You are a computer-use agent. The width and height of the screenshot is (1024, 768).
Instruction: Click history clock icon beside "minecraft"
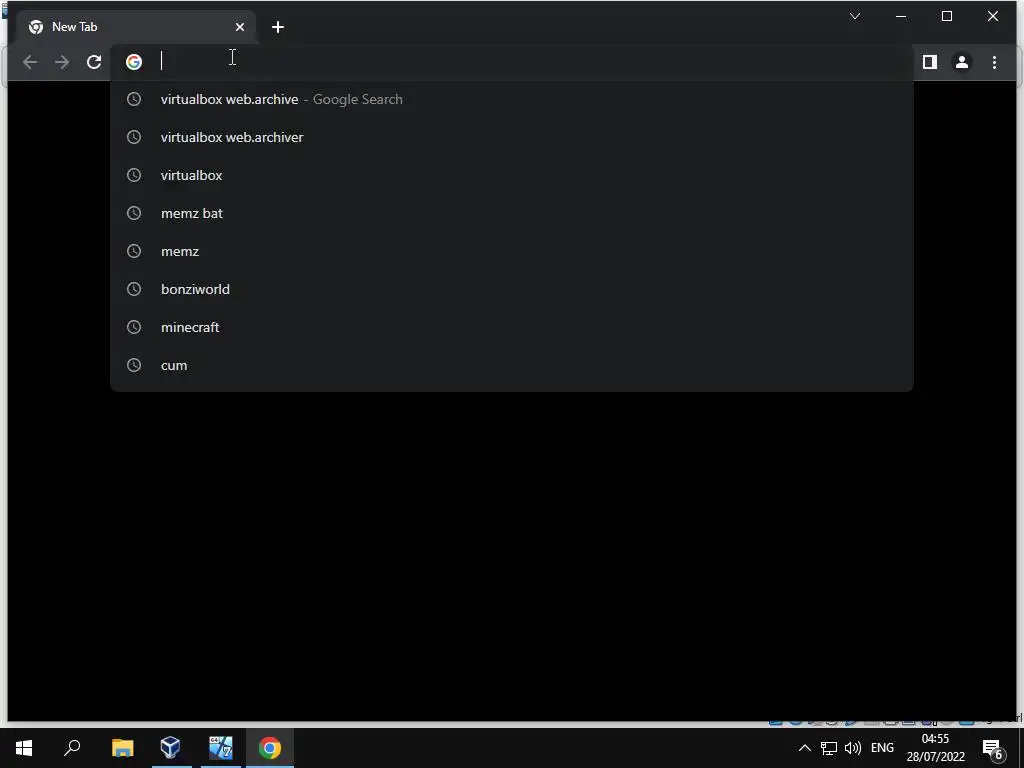134,327
